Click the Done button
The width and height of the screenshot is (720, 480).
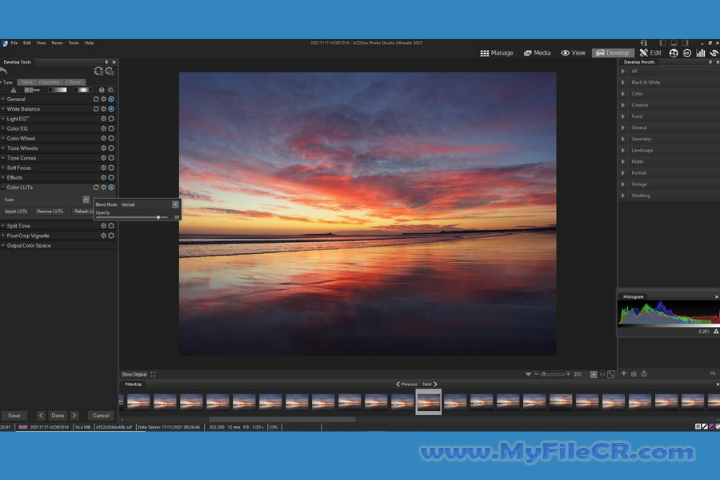tap(58, 416)
